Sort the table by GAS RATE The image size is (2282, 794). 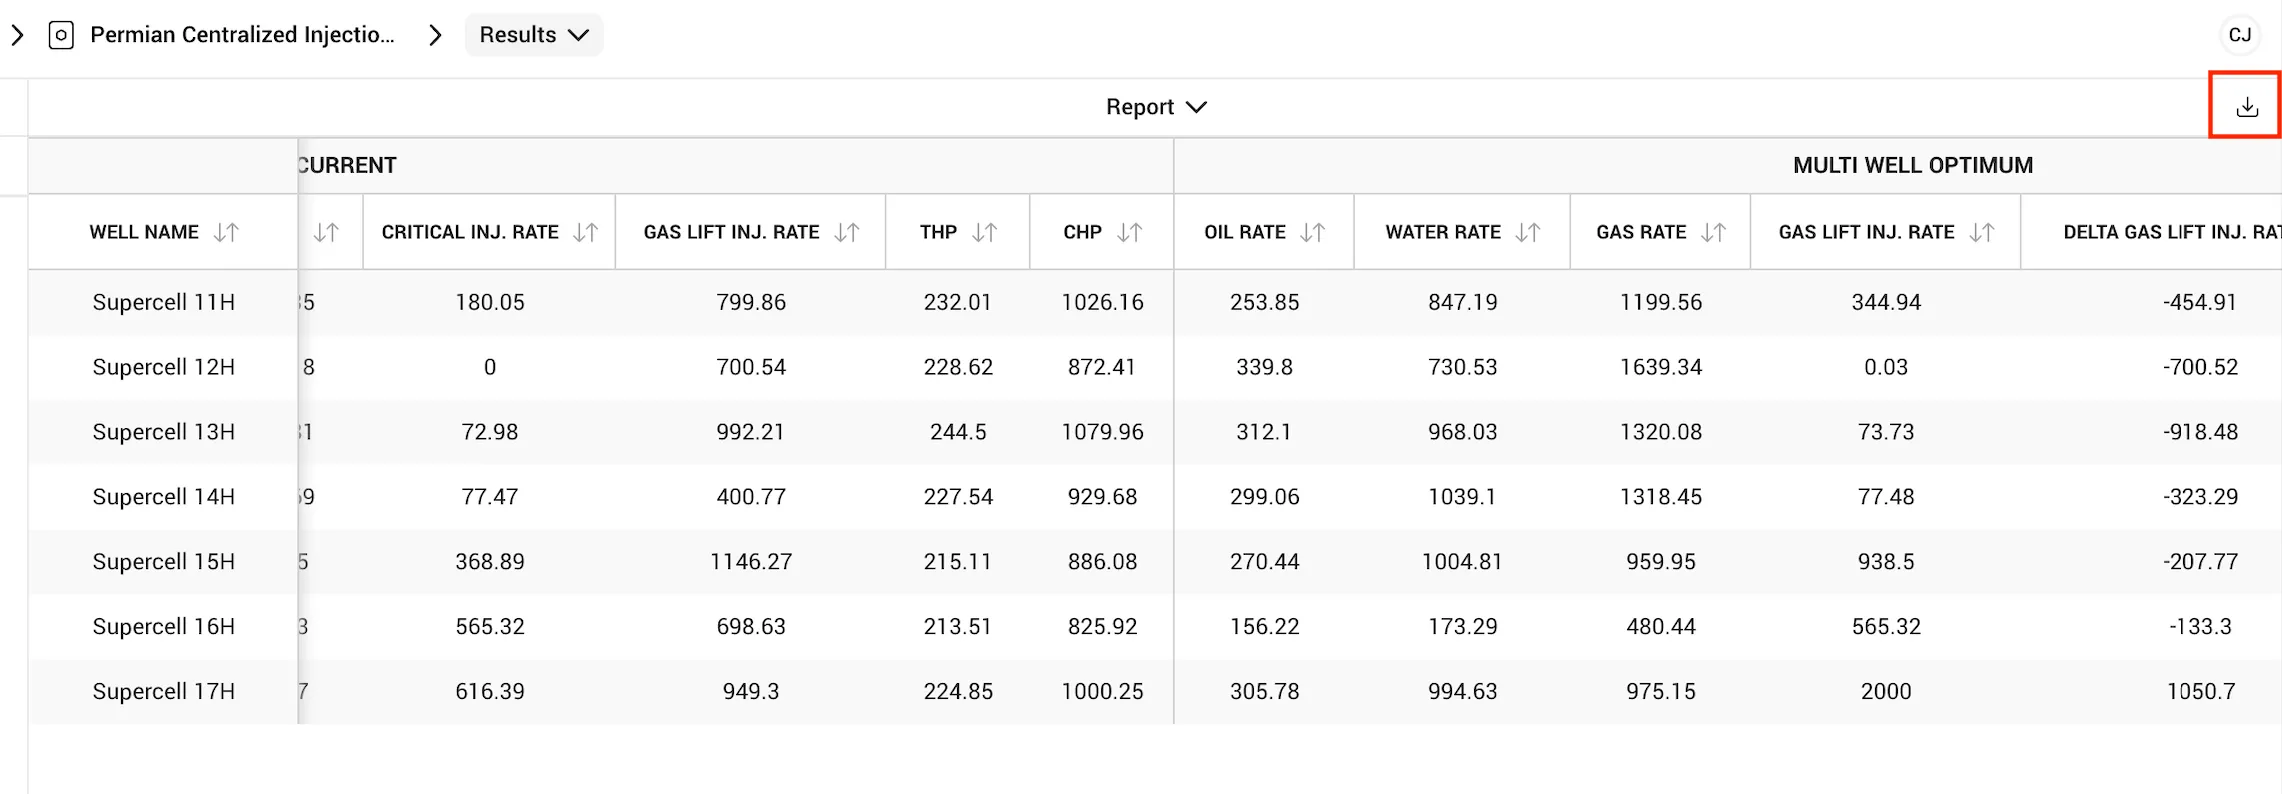(x=1714, y=232)
